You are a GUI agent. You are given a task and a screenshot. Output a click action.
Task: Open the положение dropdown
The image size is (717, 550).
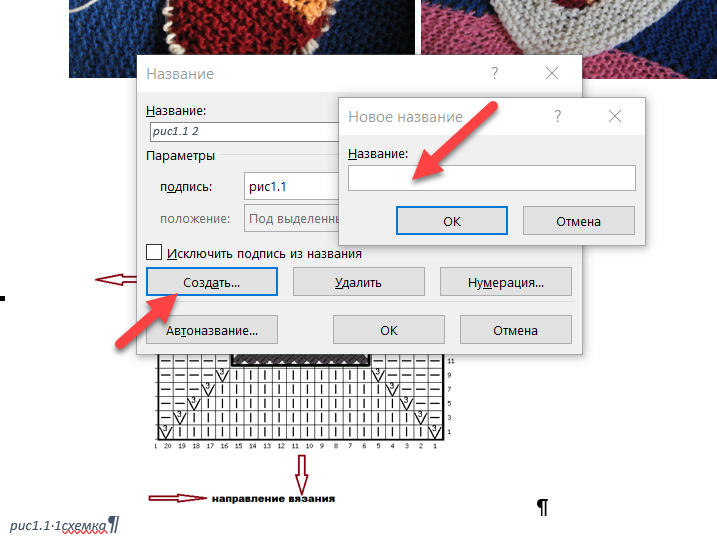(x=290, y=218)
